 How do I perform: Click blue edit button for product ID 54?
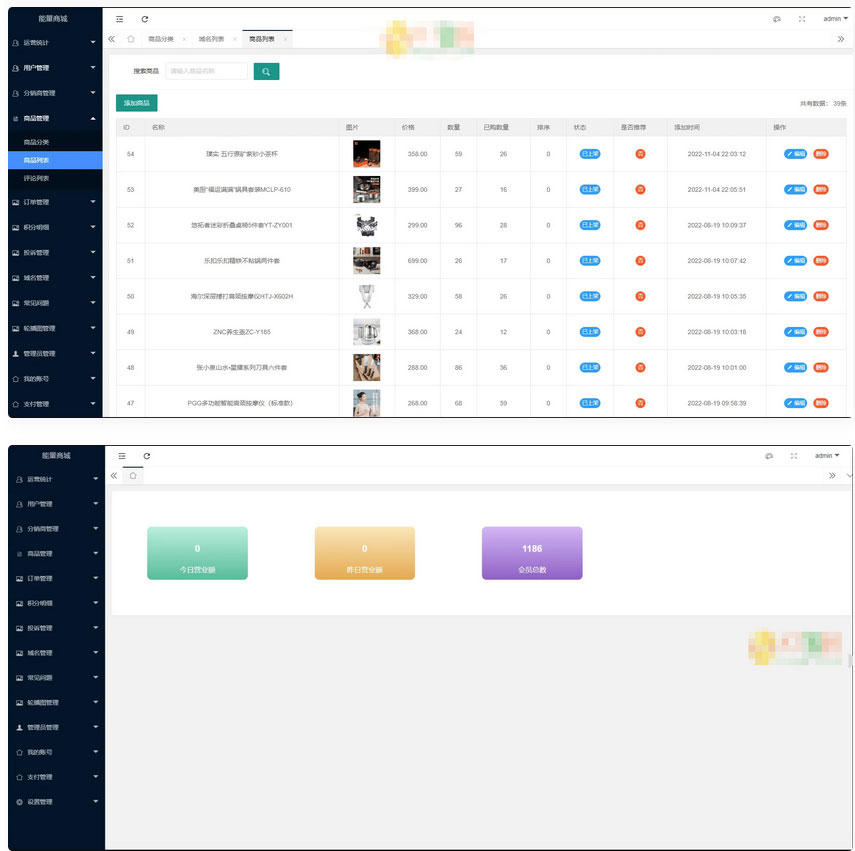[x=795, y=154]
